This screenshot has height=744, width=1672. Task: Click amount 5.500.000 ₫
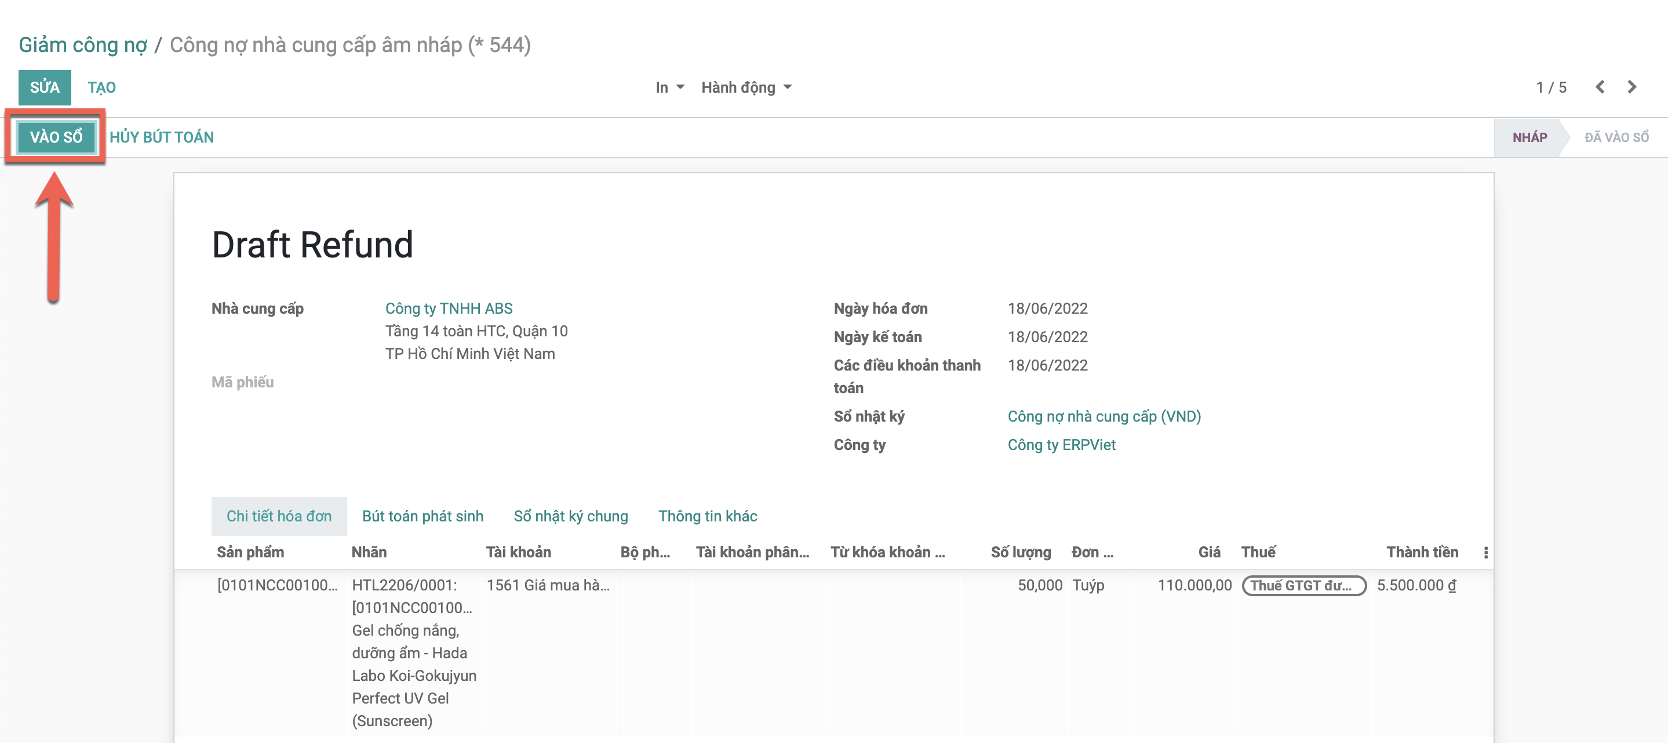tap(1416, 586)
